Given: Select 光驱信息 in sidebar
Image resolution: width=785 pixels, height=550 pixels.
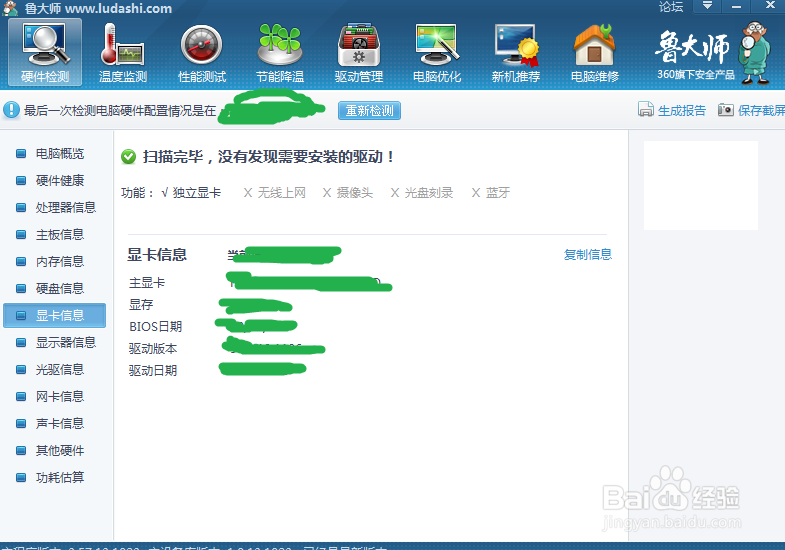Looking at the screenshot, I should [x=60, y=370].
